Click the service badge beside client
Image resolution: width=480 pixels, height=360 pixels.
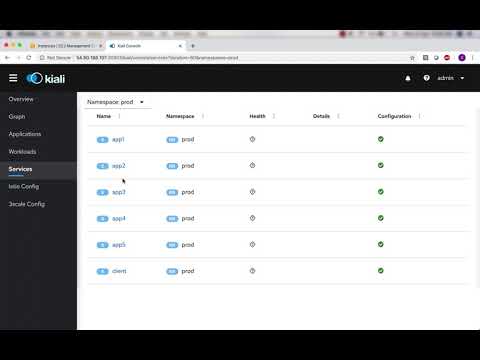point(103,271)
